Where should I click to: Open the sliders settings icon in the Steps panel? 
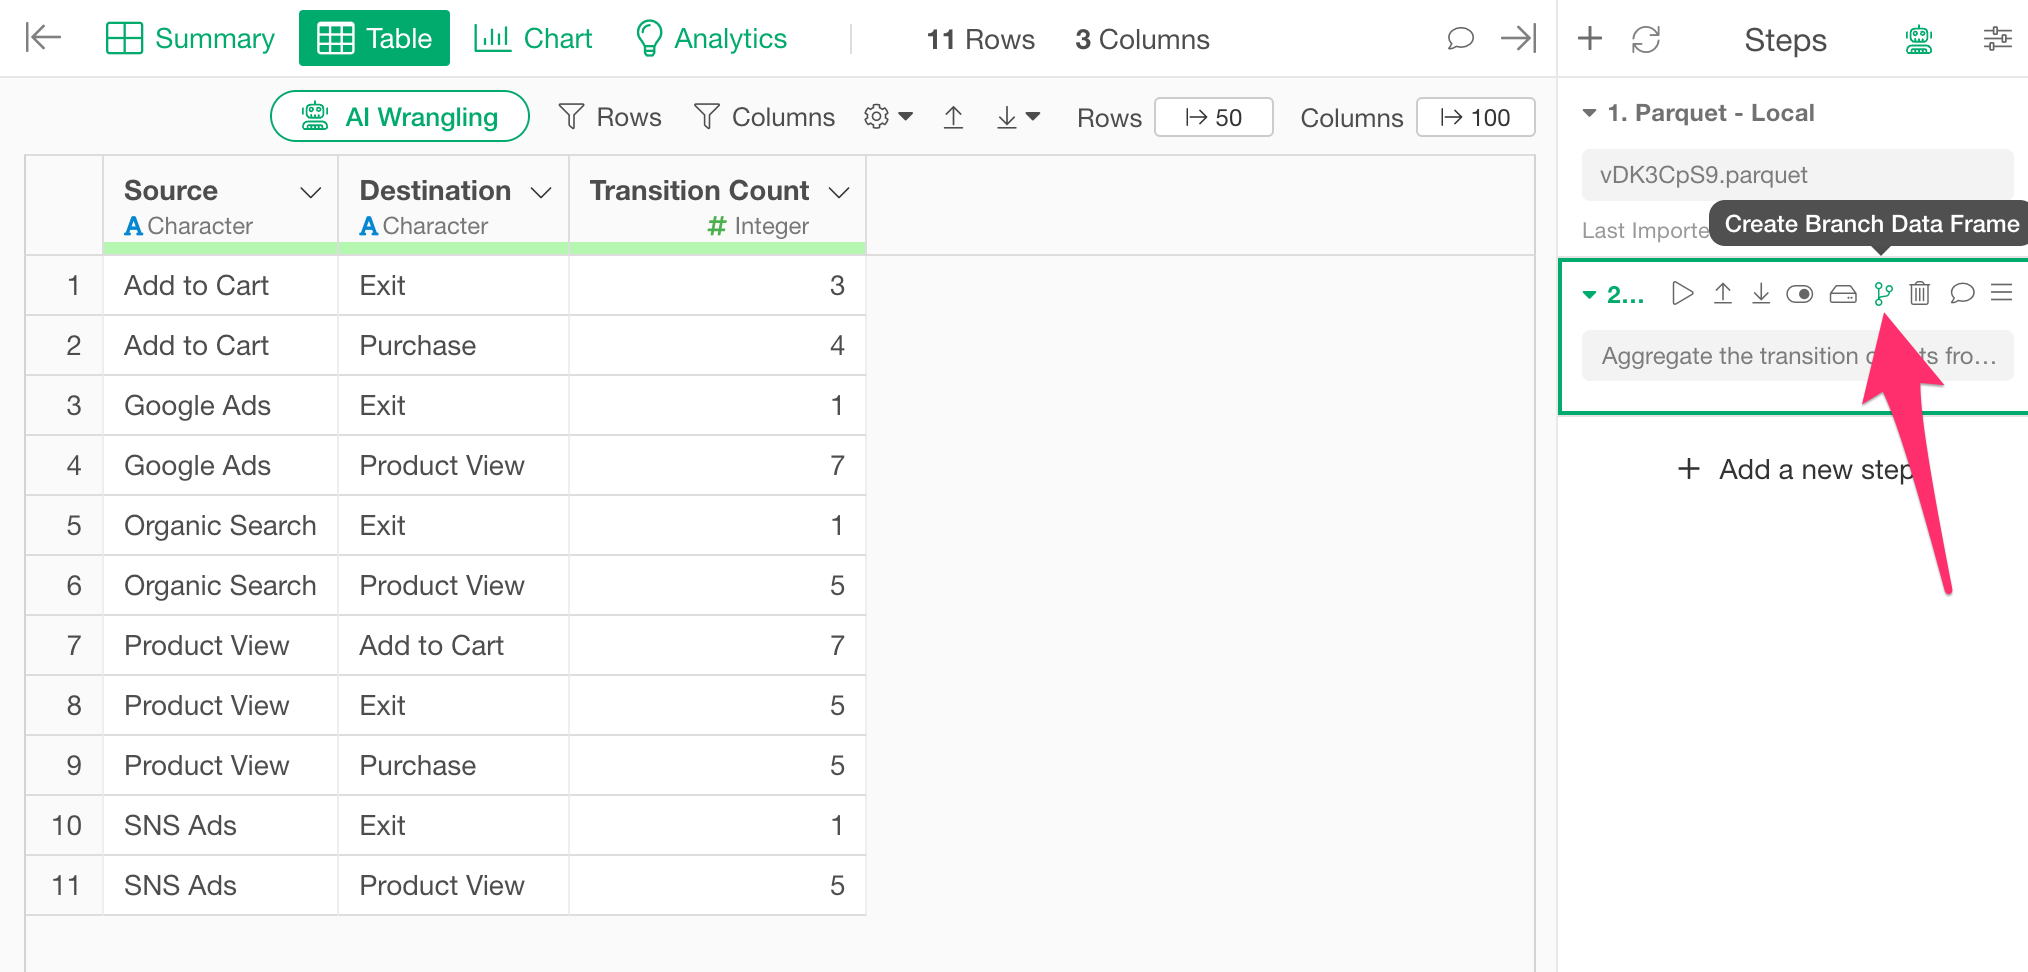(x=1997, y=40)
